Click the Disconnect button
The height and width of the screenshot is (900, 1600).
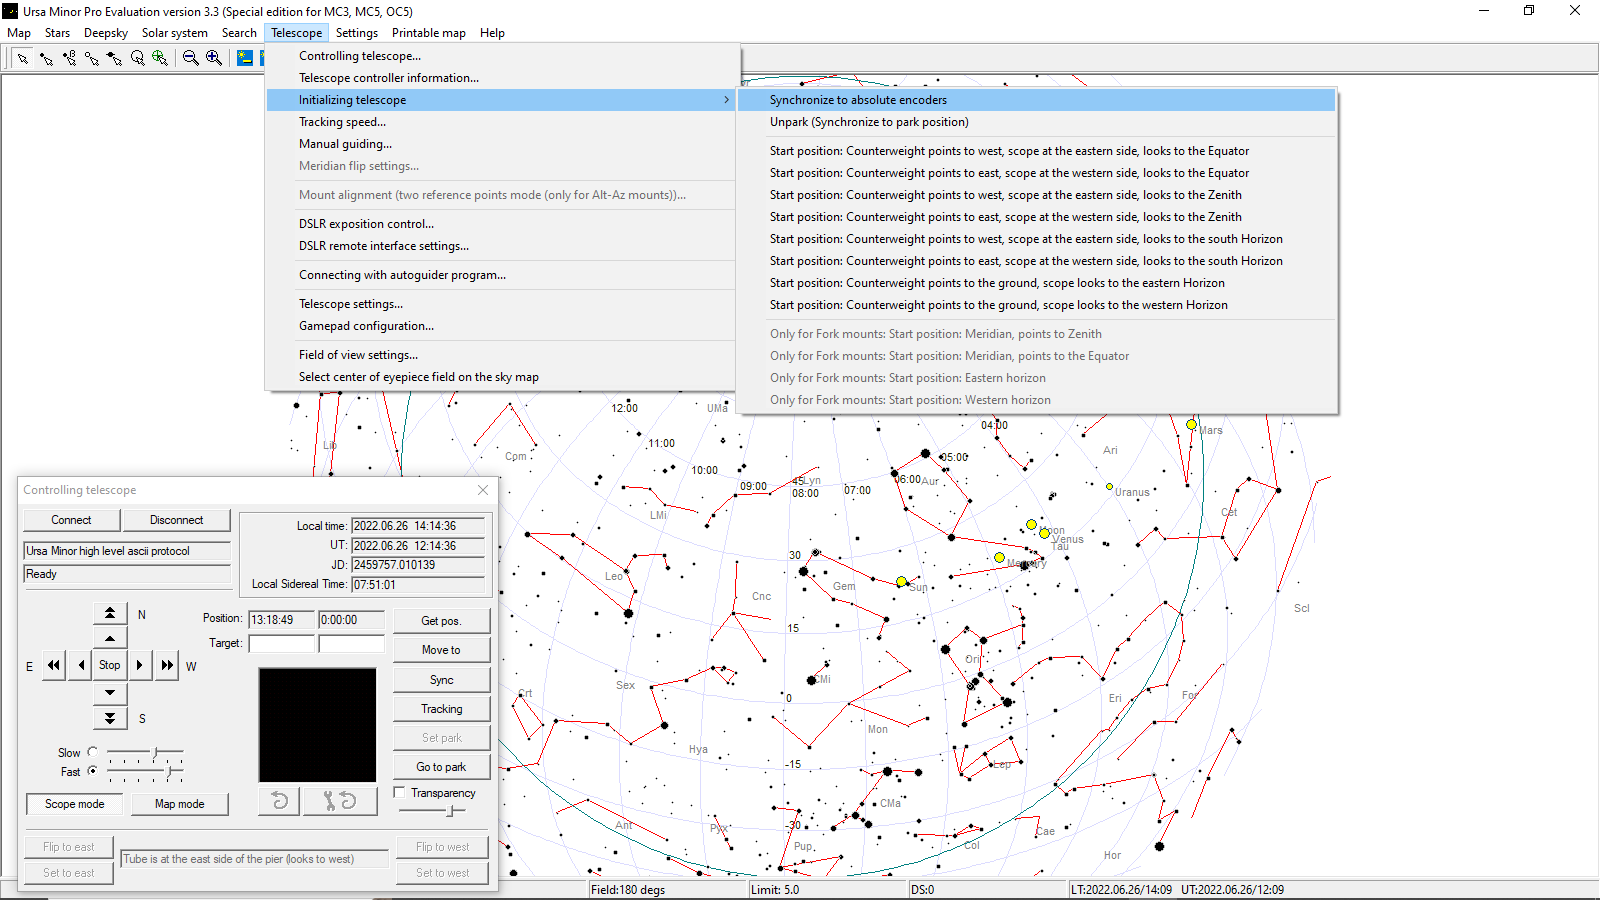[x=177, y=520]
